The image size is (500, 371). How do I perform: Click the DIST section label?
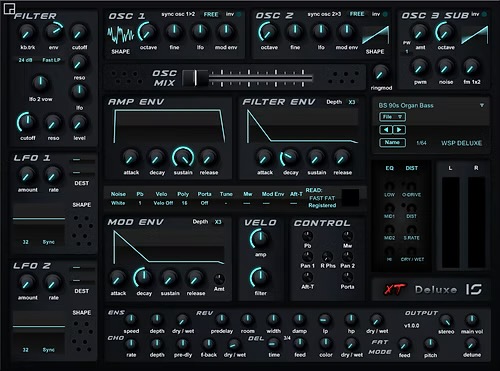click(412, 168)
